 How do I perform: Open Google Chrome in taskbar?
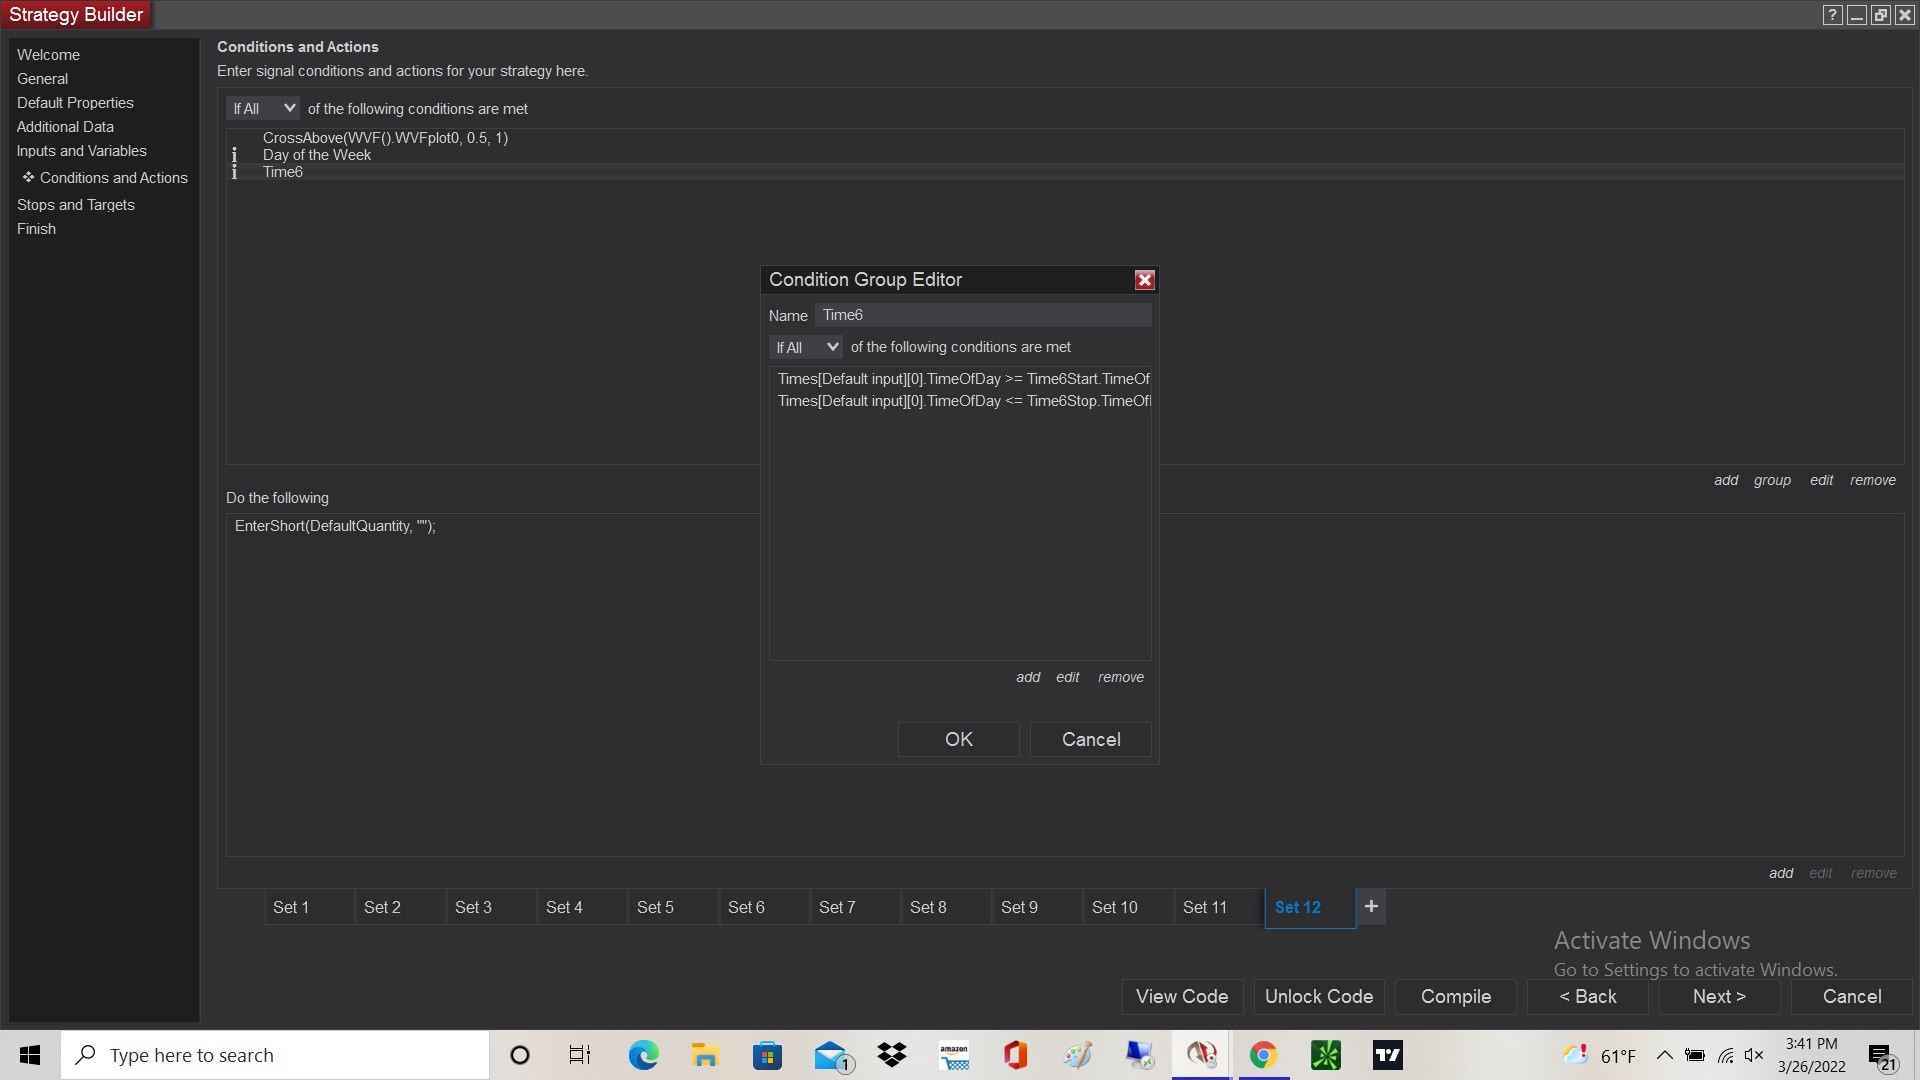(x=1263, y=1055)
